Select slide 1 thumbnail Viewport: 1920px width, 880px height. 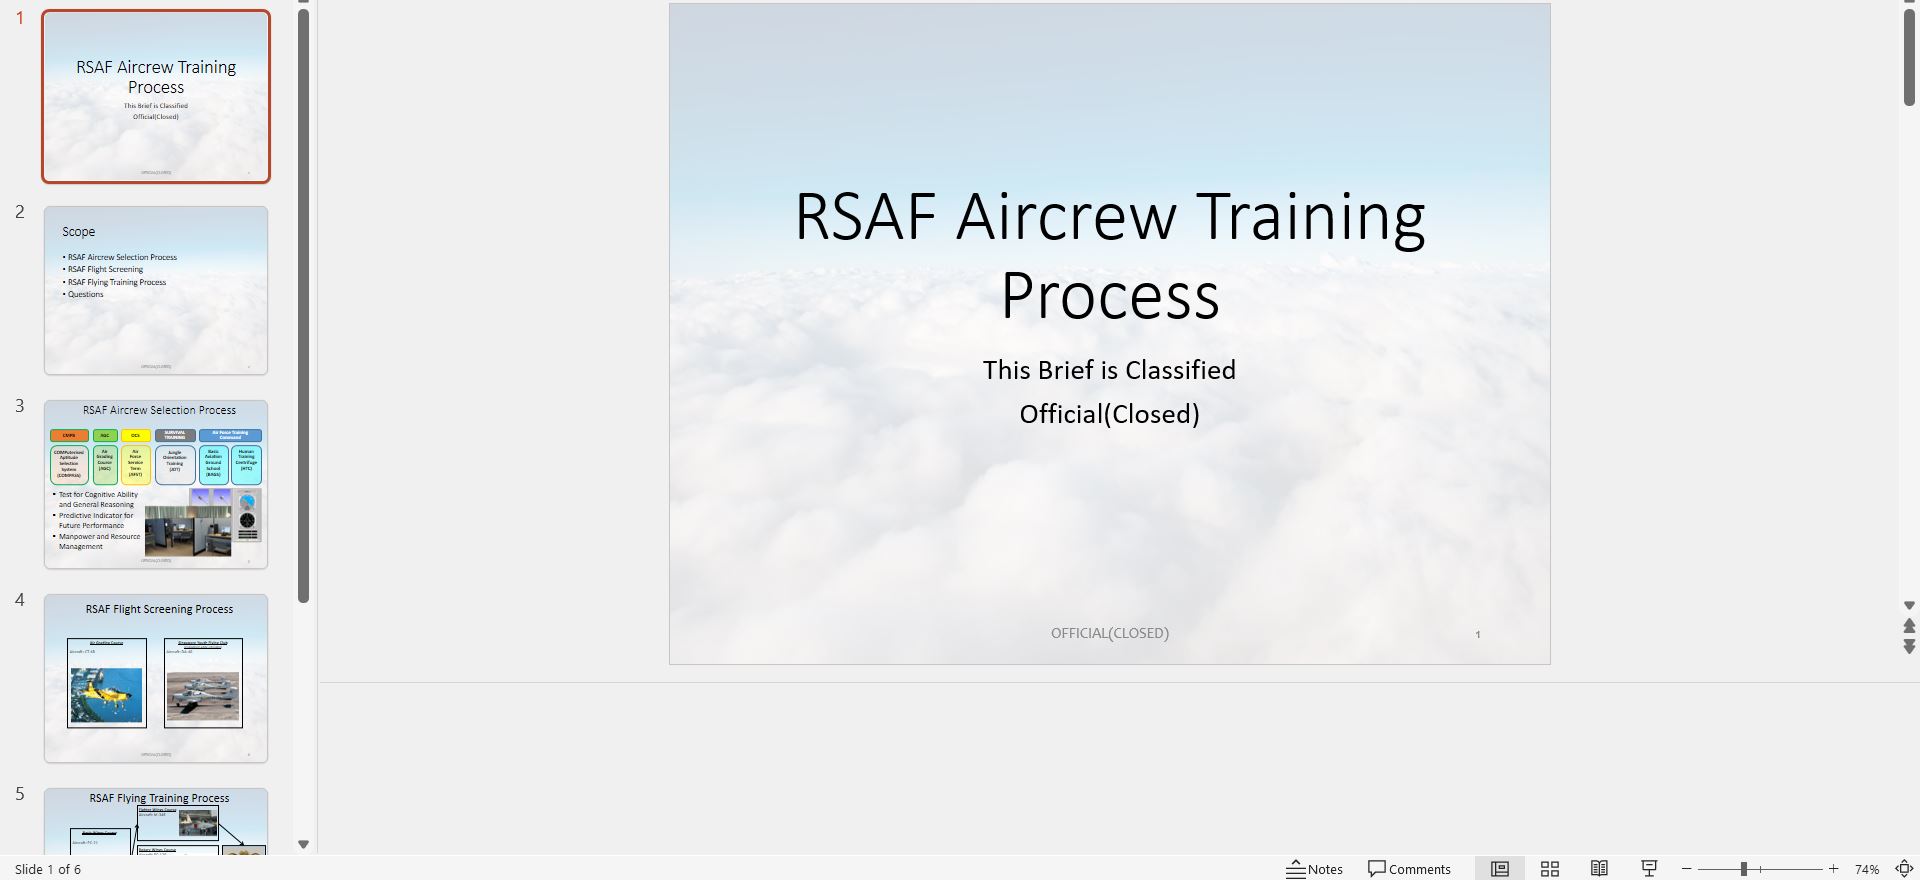pyautogui.click(x=156, y=97)
